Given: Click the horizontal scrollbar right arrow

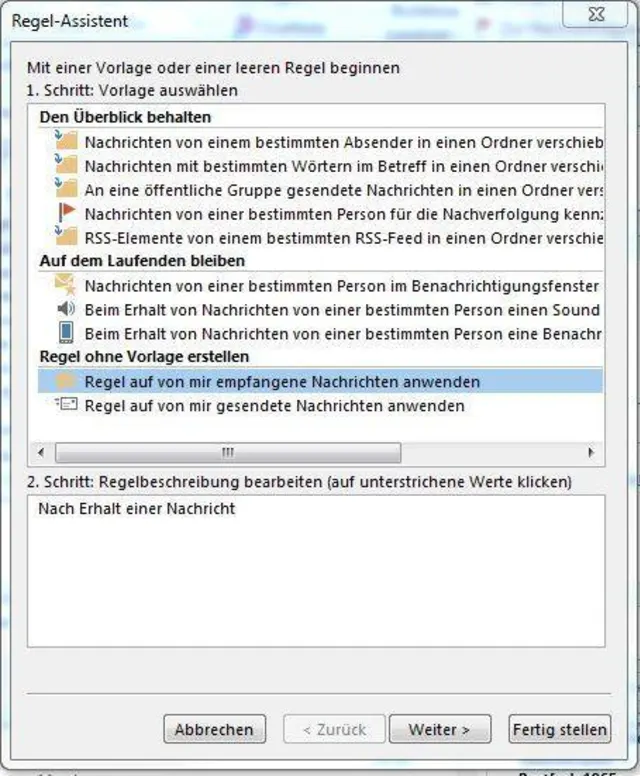Looking at the screenshot, I should (x=591, y=452).
